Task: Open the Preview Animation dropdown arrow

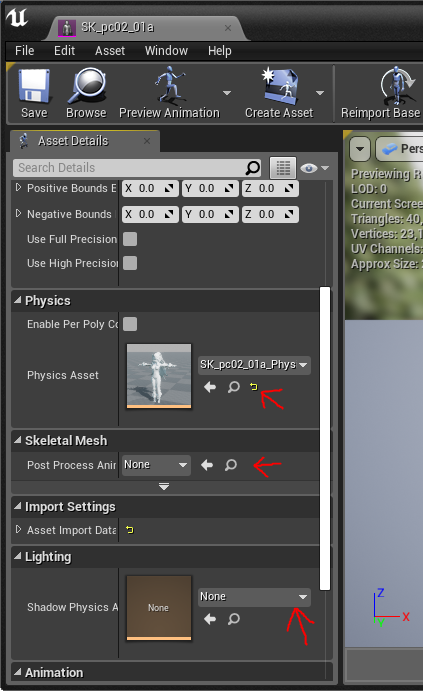Action: coord(227,93)
